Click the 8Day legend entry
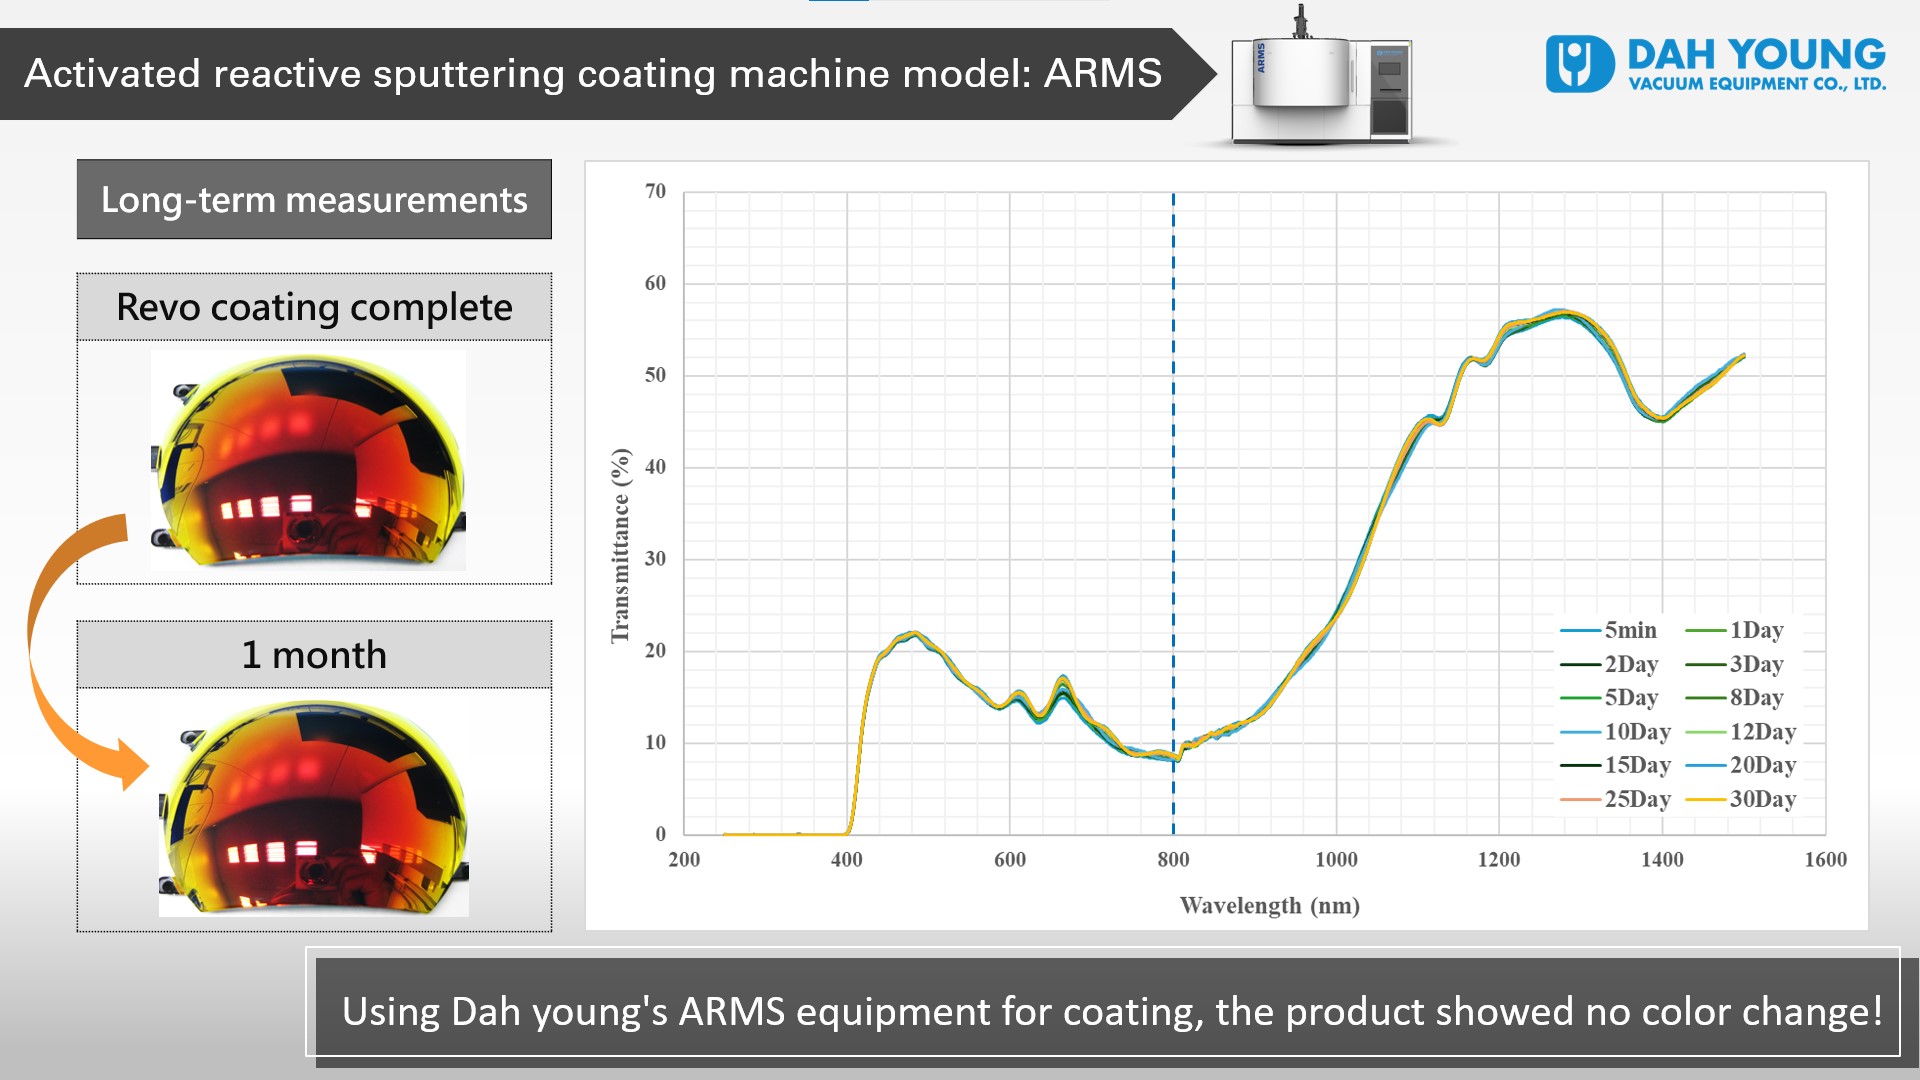 pos(1735,697)
